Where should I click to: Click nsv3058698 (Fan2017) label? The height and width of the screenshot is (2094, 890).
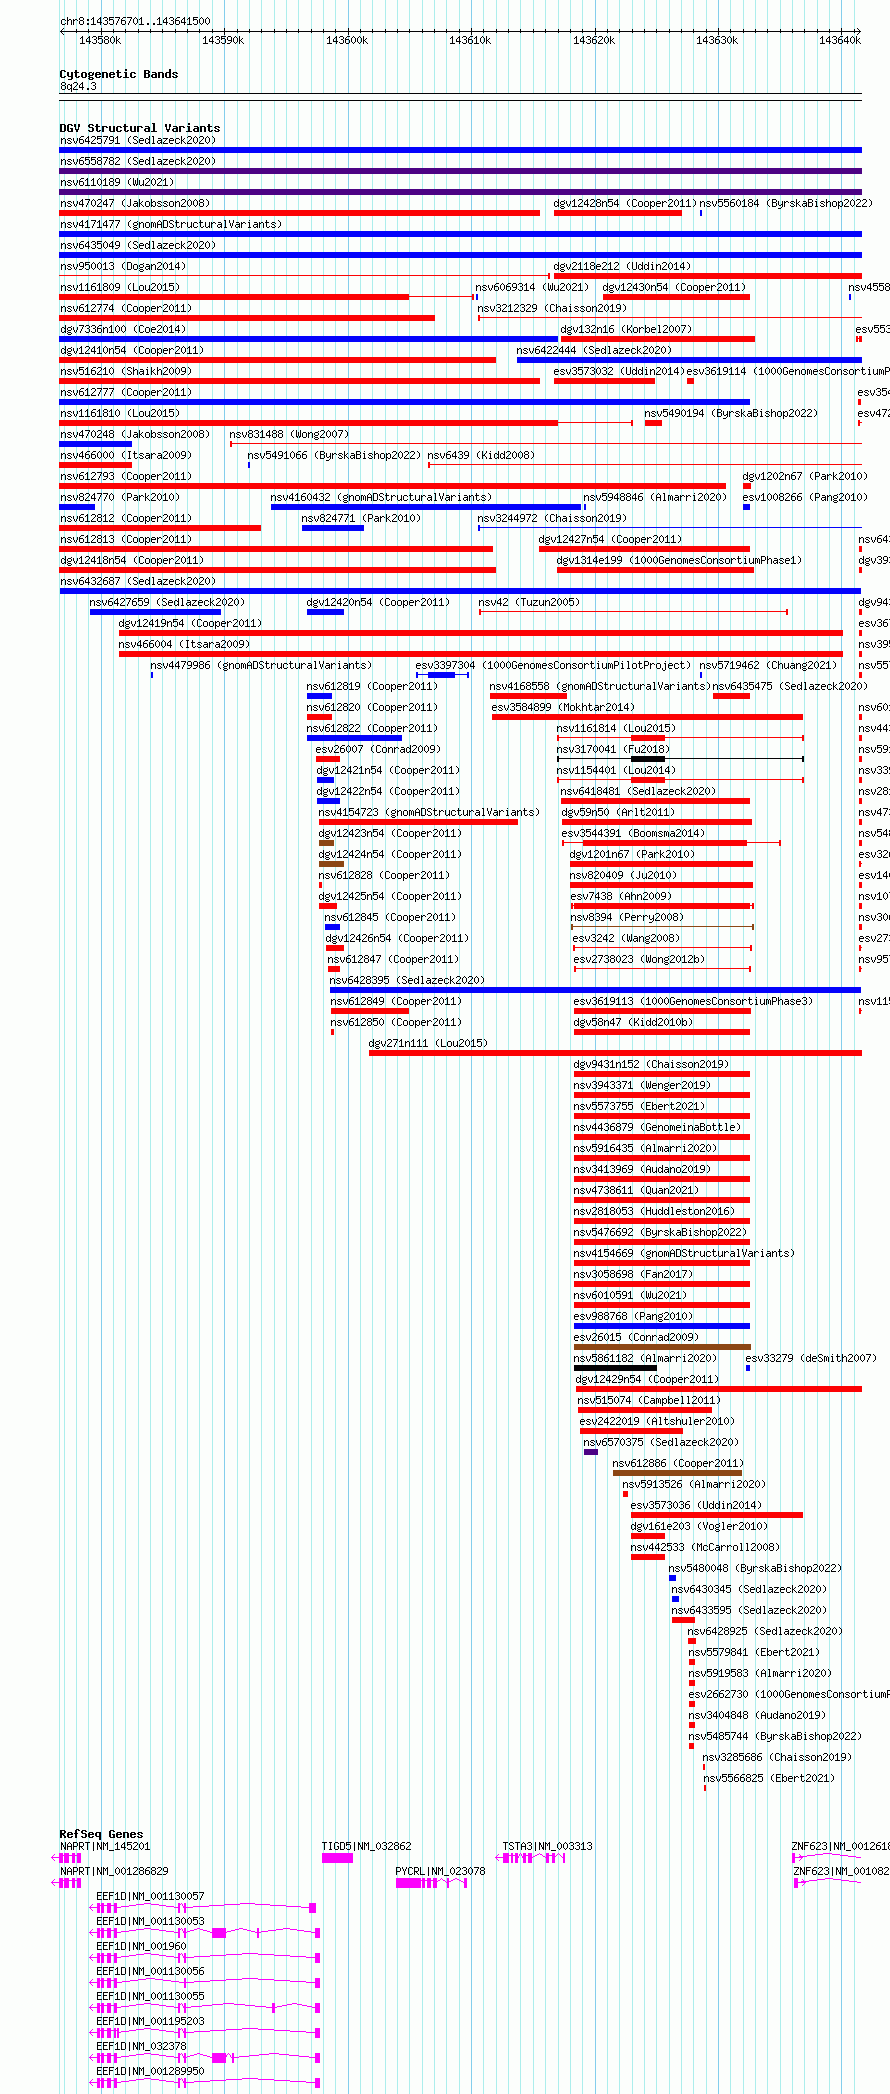pos(633,1274)
